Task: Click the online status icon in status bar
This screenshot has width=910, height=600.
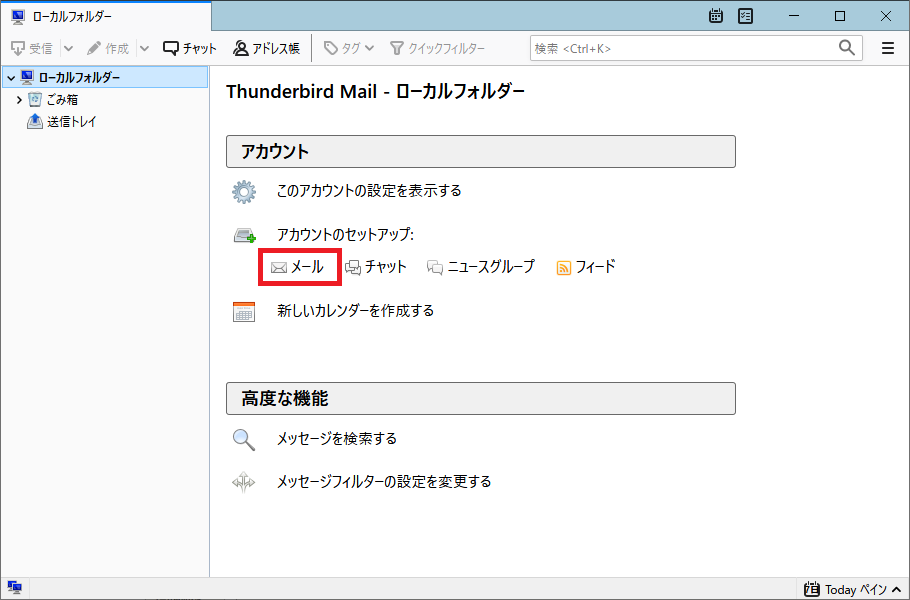Action: tap(15, 588)
